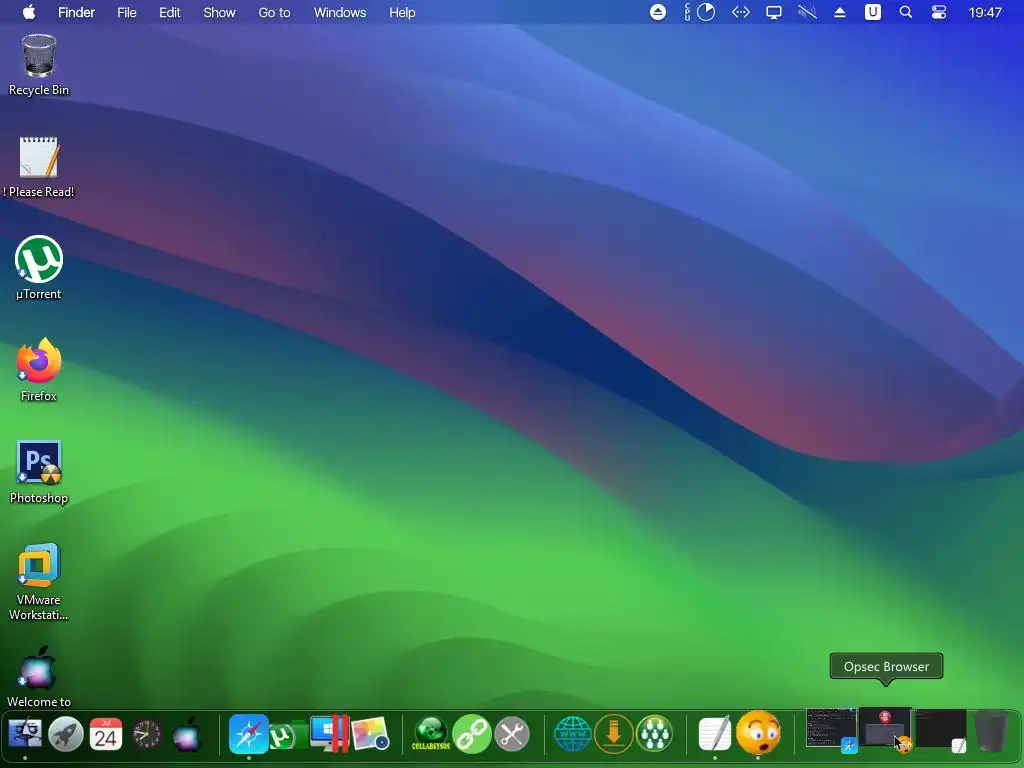The height and width of the screenshot is (768, 1024).
Task: Click the disabled Wi-Fi icon in menu bar
Action: tap(807, 12)
